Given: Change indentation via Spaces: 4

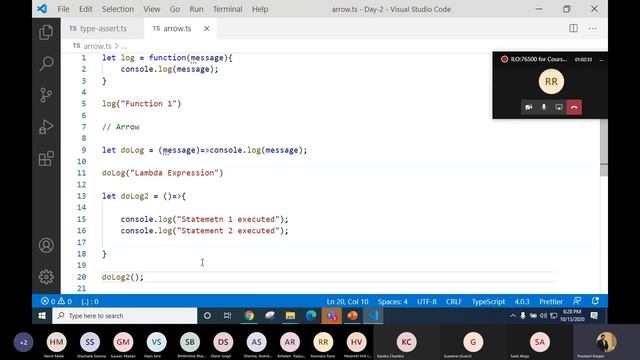Looking at the screenshot, I should click(392, 302).
